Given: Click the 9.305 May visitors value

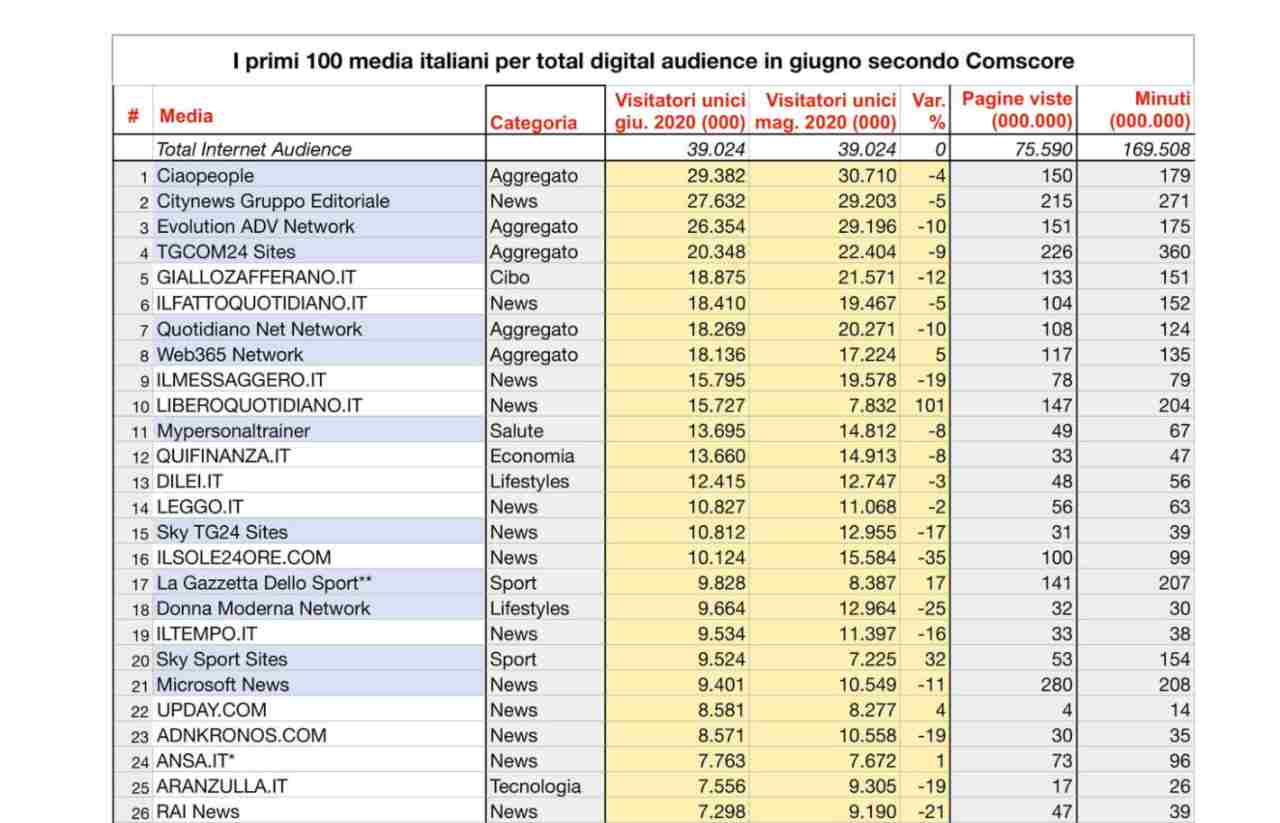Looking at the screenshot, I should [x=872, y=786].
